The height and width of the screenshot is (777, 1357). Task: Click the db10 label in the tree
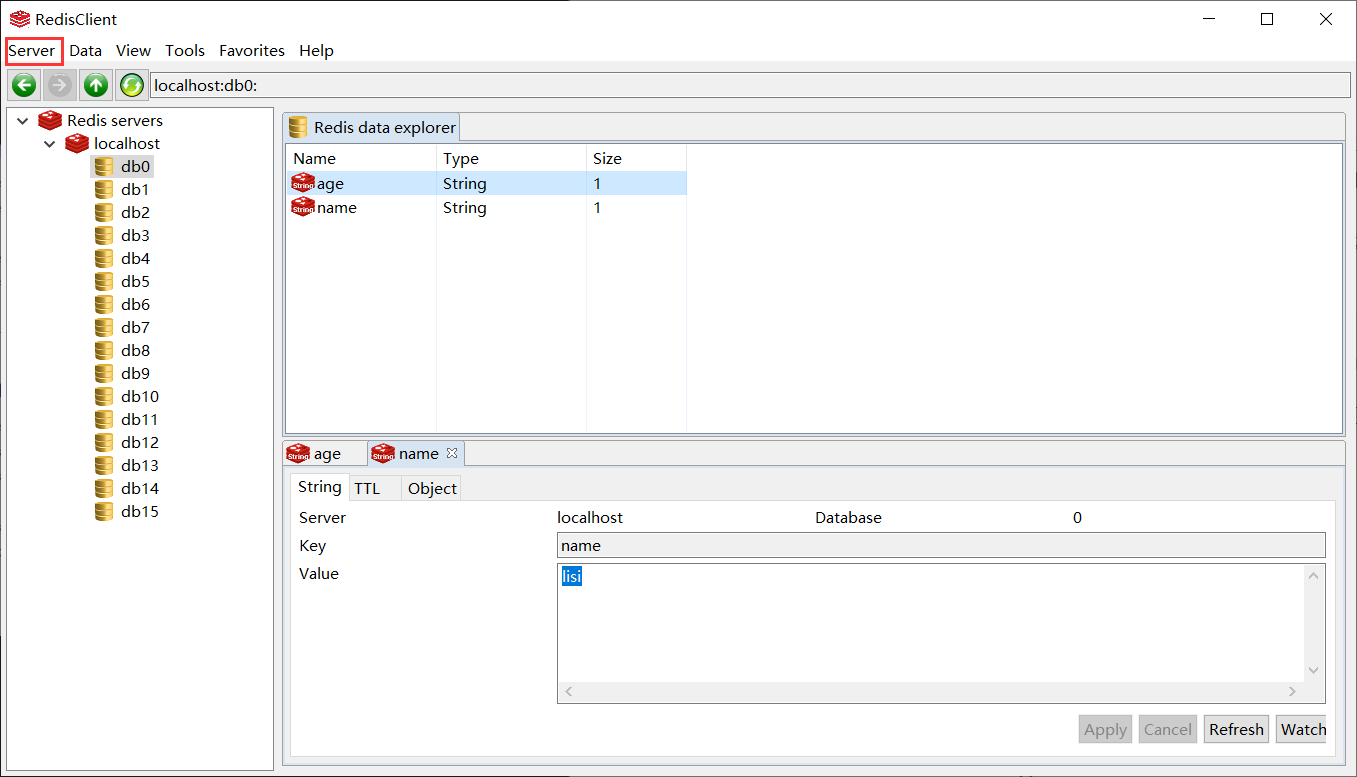click(x=140, y=396)
